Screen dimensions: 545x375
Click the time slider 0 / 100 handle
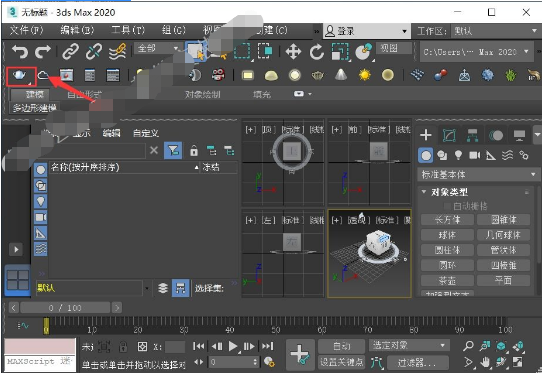[65, 308]
